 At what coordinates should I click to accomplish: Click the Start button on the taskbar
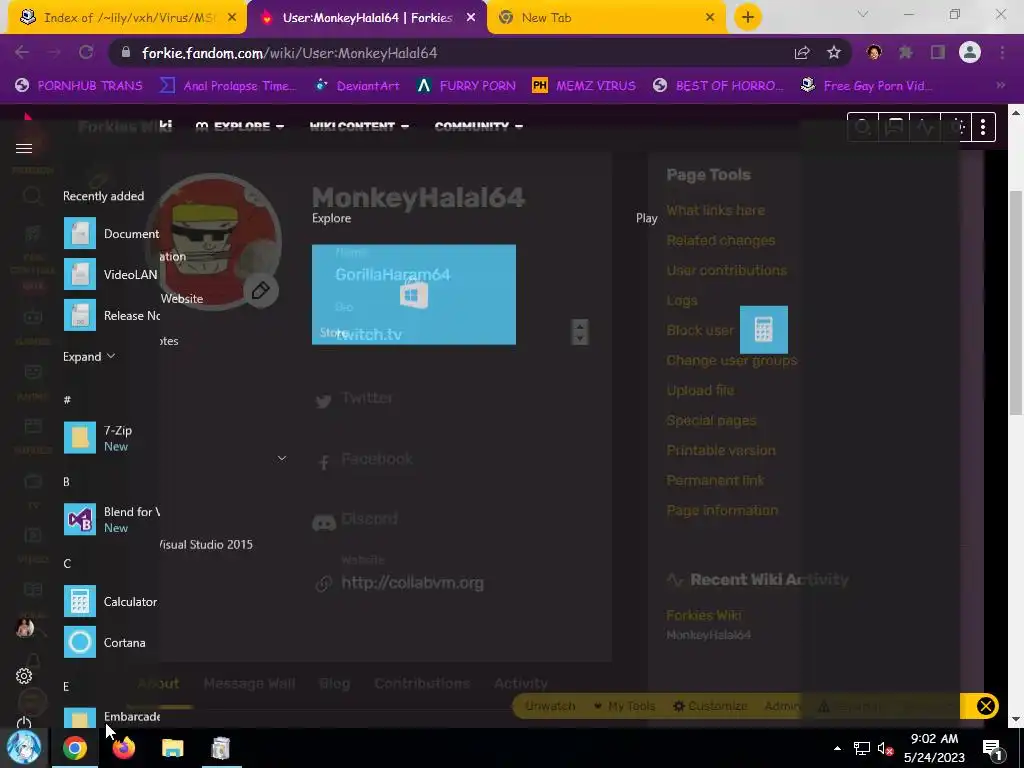24,748
